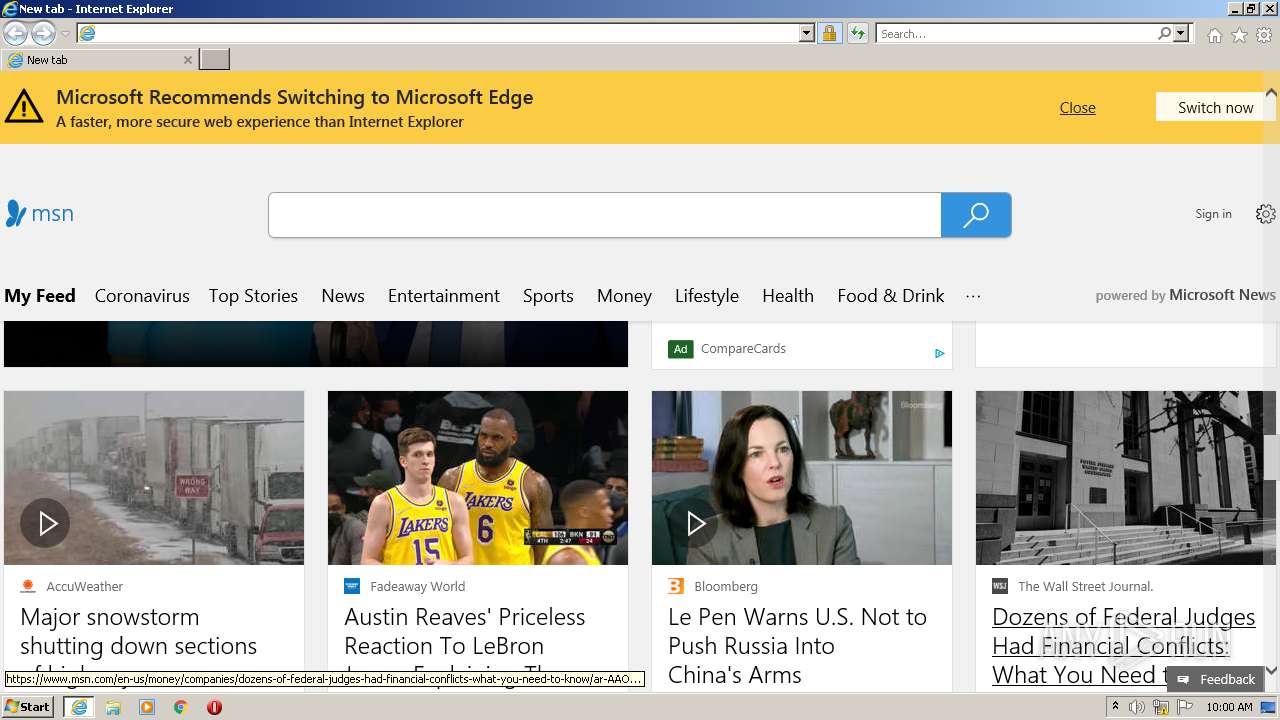1280x720 pixels.
Task: Open Austin Reaves' Priceless Reaction headline
Action: tap(464, 645)
